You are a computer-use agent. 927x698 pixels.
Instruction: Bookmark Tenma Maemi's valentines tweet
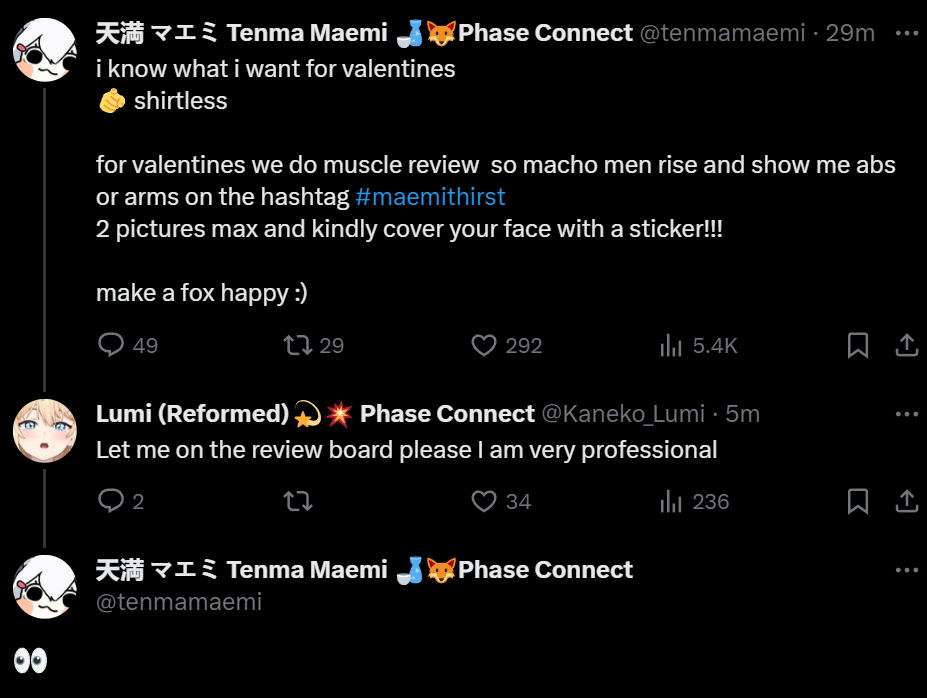(x=857, y=346)
